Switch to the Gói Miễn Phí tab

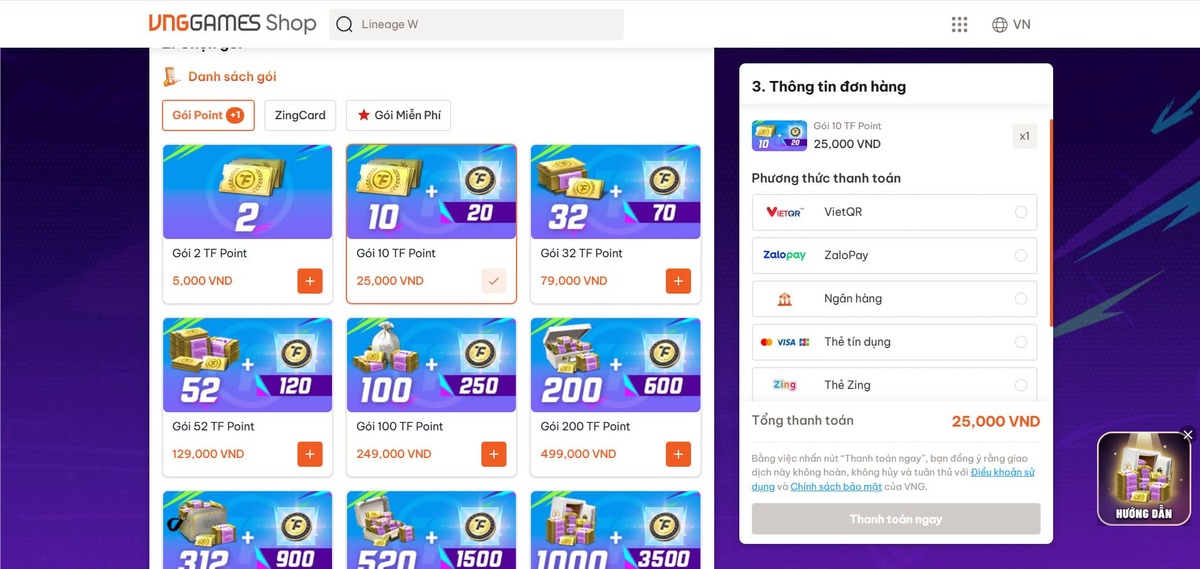398,115
